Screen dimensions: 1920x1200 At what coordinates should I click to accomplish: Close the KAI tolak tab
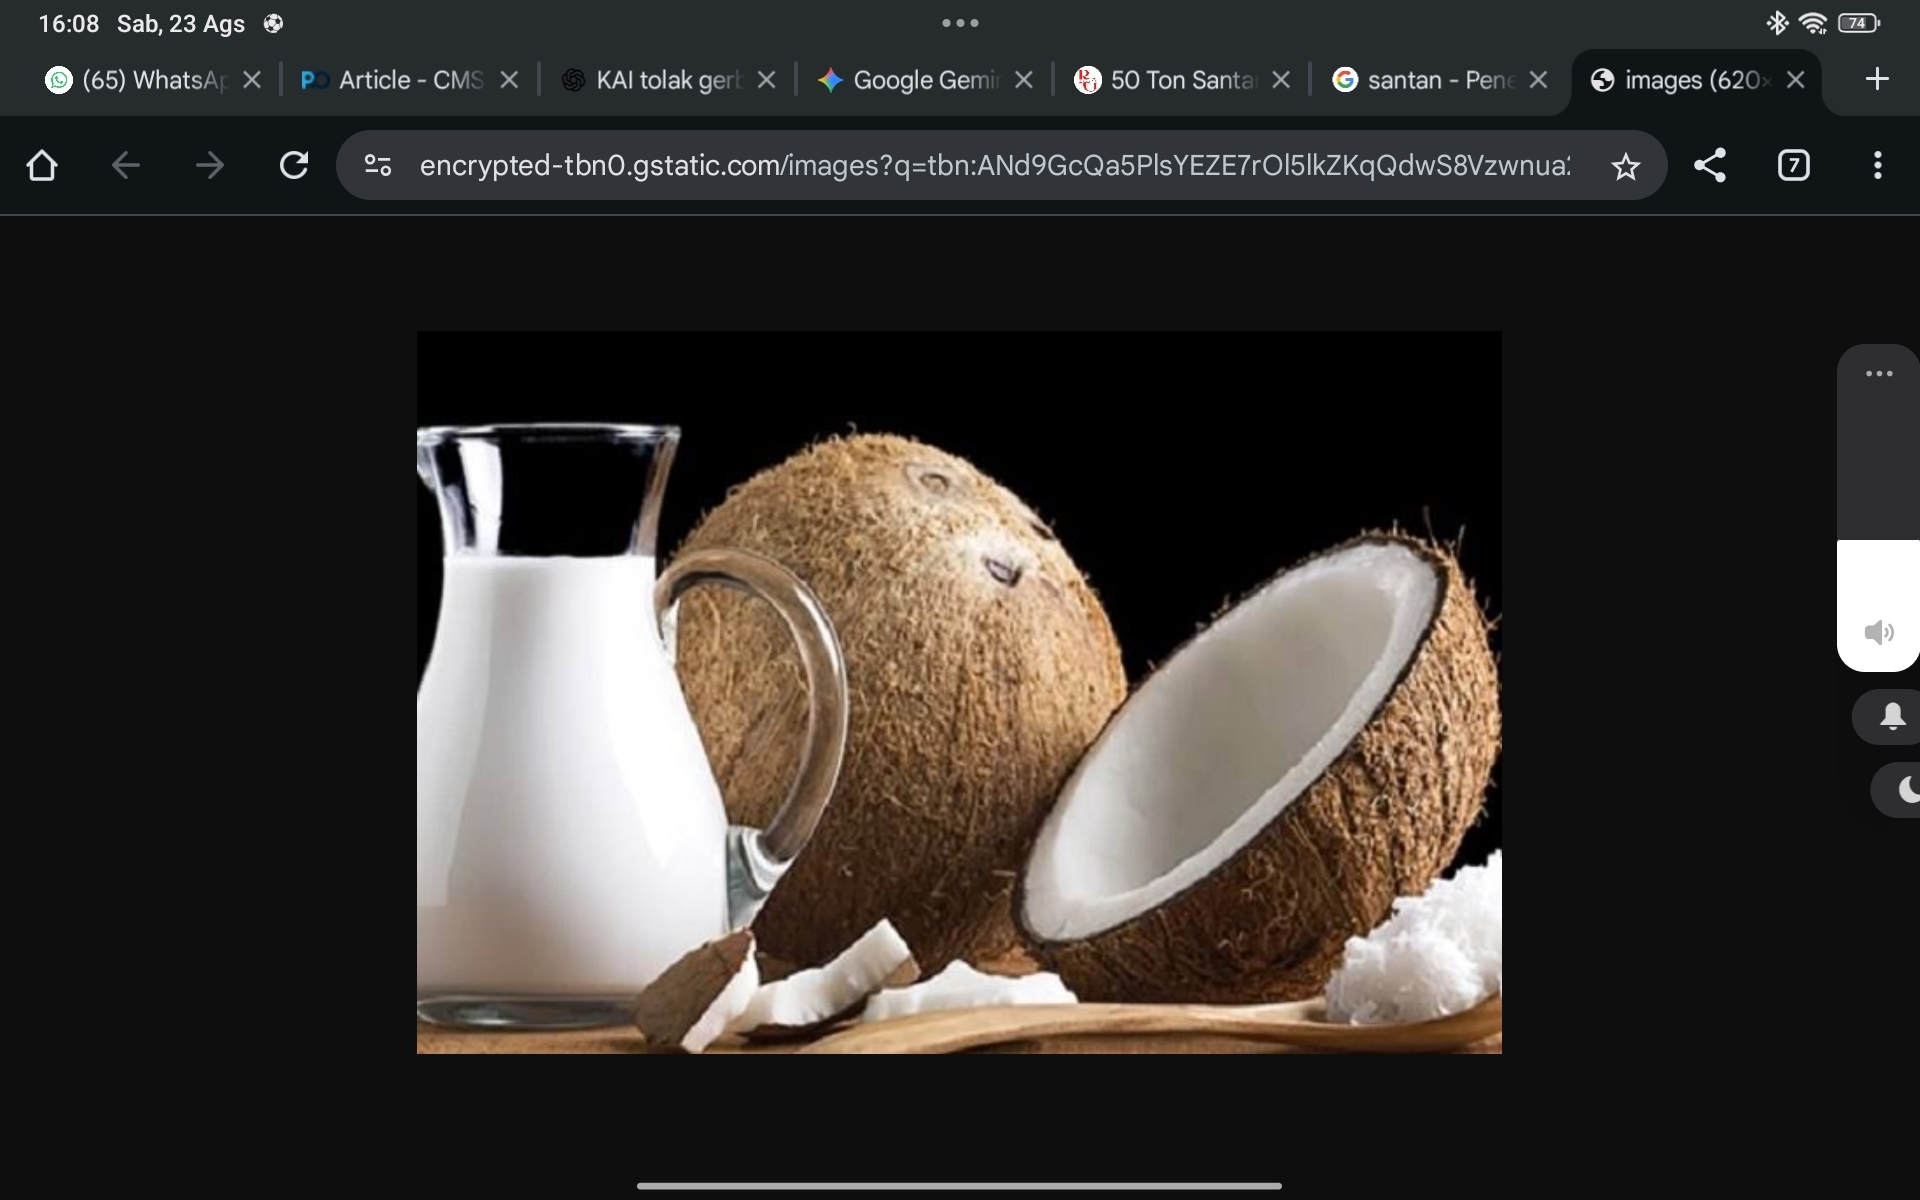coord(766,80)
